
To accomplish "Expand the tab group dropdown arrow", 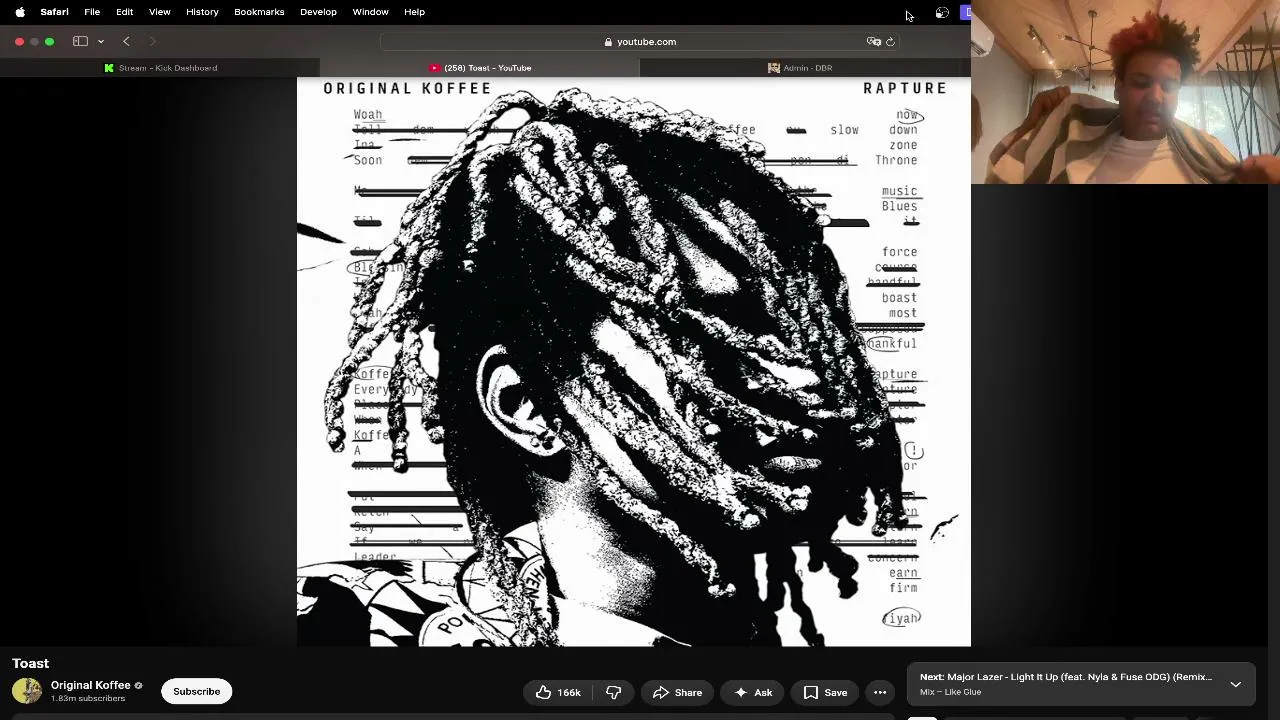I will click(101, 42).
